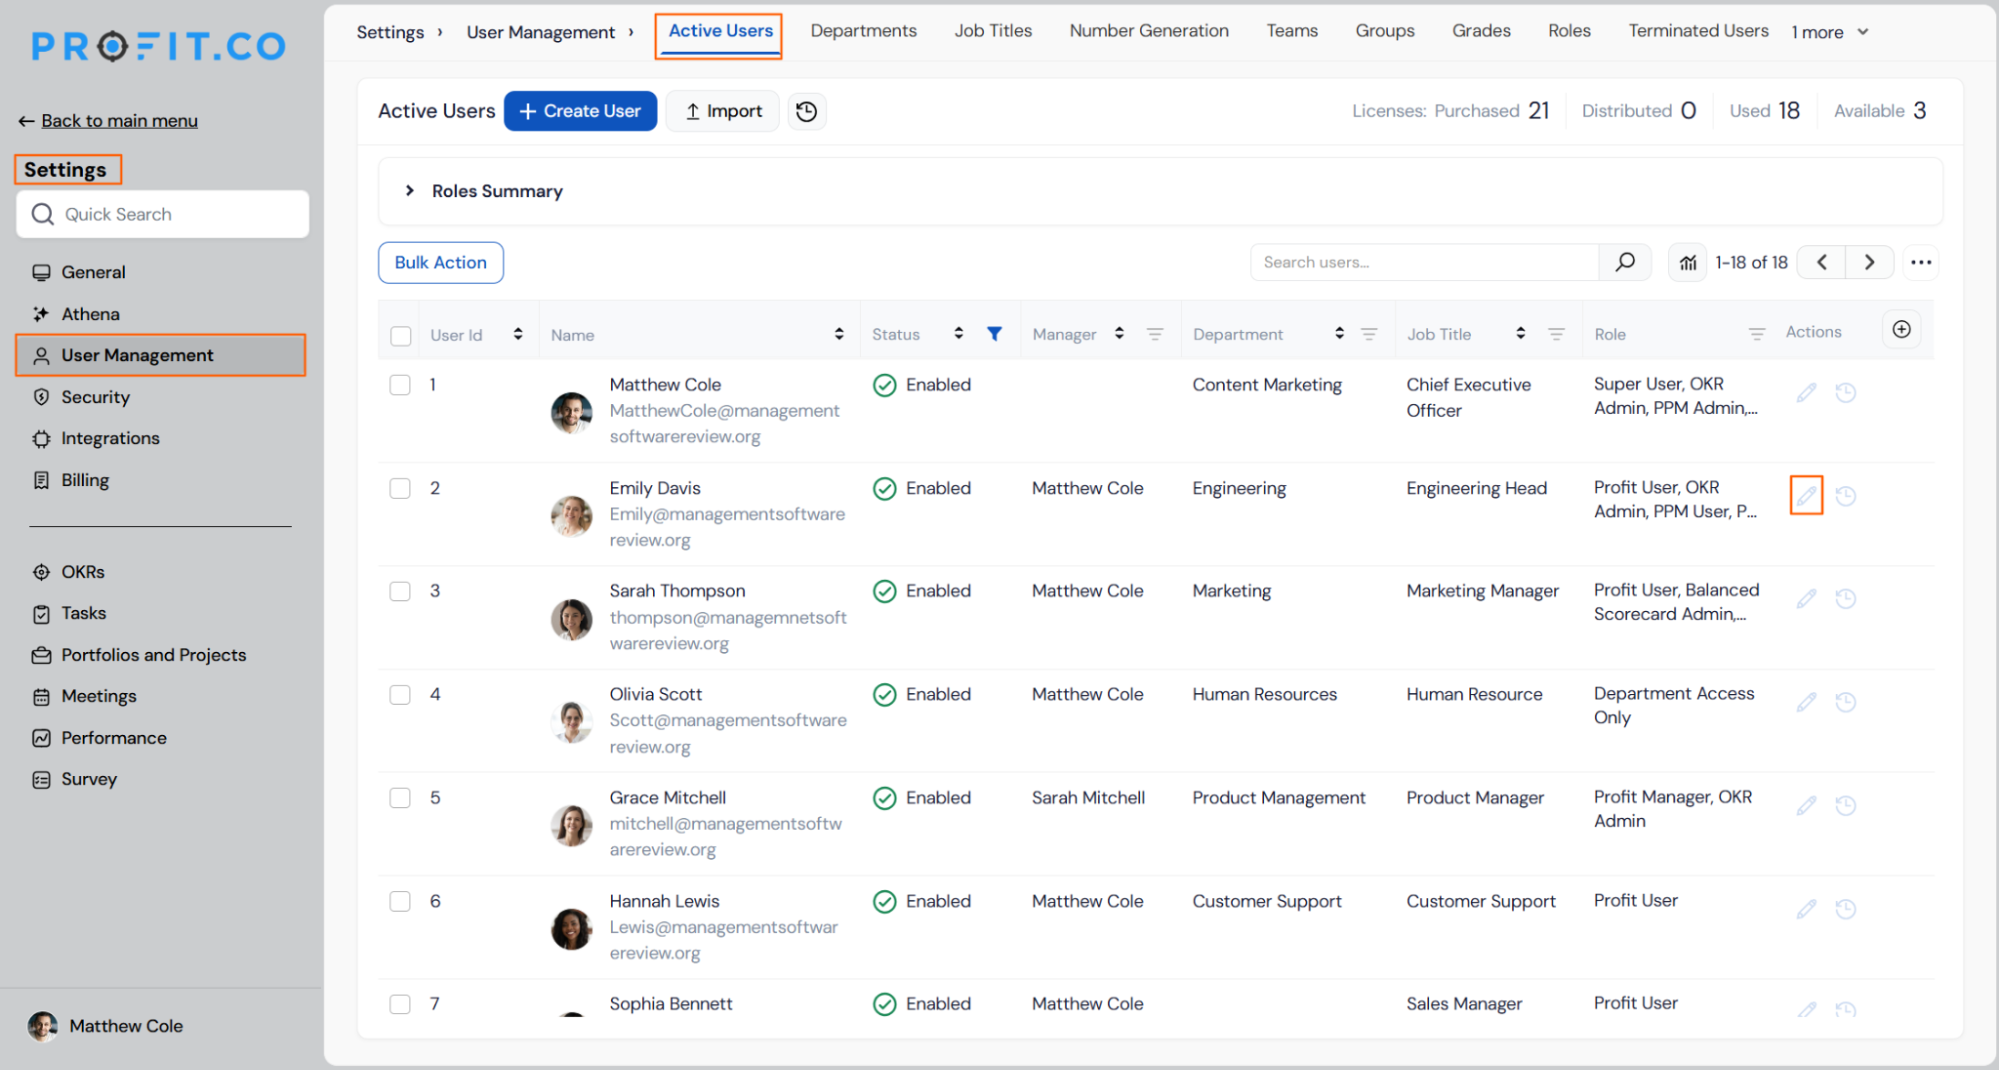Check the box for user 3 Sarah Thompson
Viewport: 1999px width, 1070px height.
[400, 591]
